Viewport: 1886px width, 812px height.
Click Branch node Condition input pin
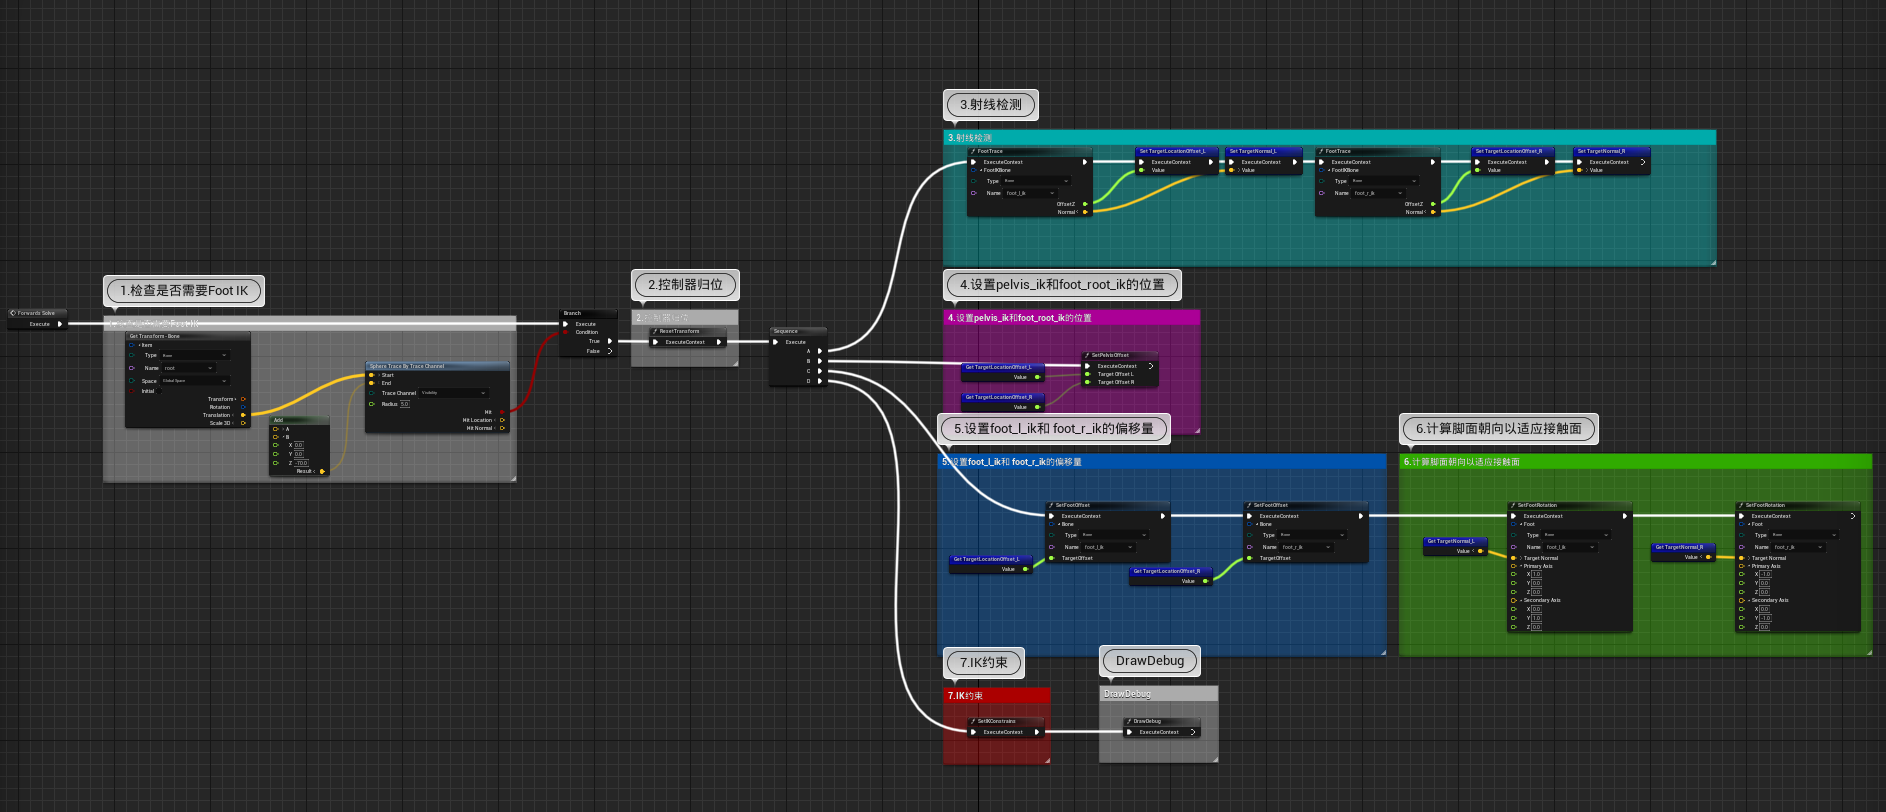(x=566, y=332)
